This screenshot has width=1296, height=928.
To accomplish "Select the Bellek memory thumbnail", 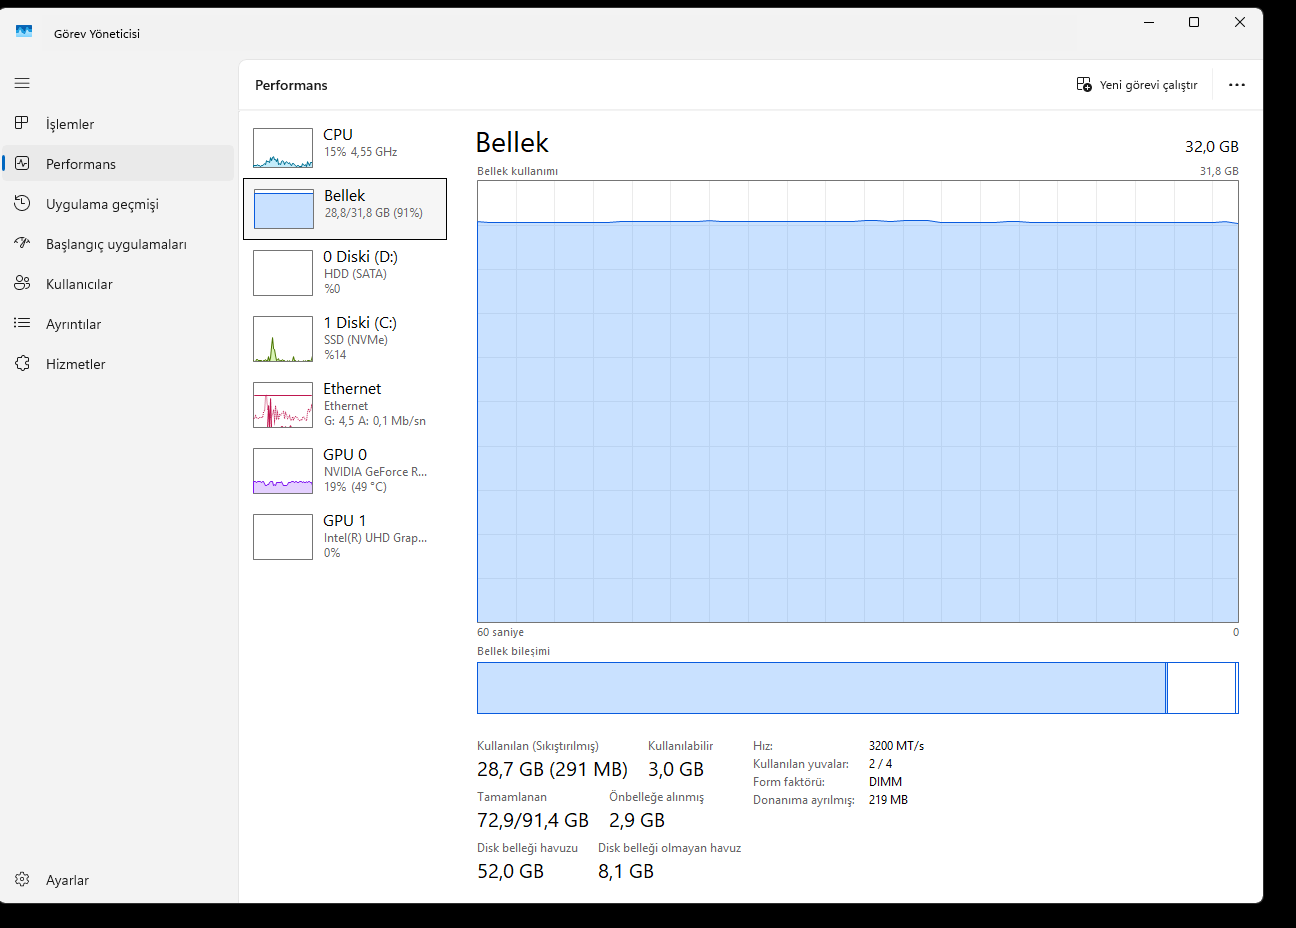I will (284, 209).
